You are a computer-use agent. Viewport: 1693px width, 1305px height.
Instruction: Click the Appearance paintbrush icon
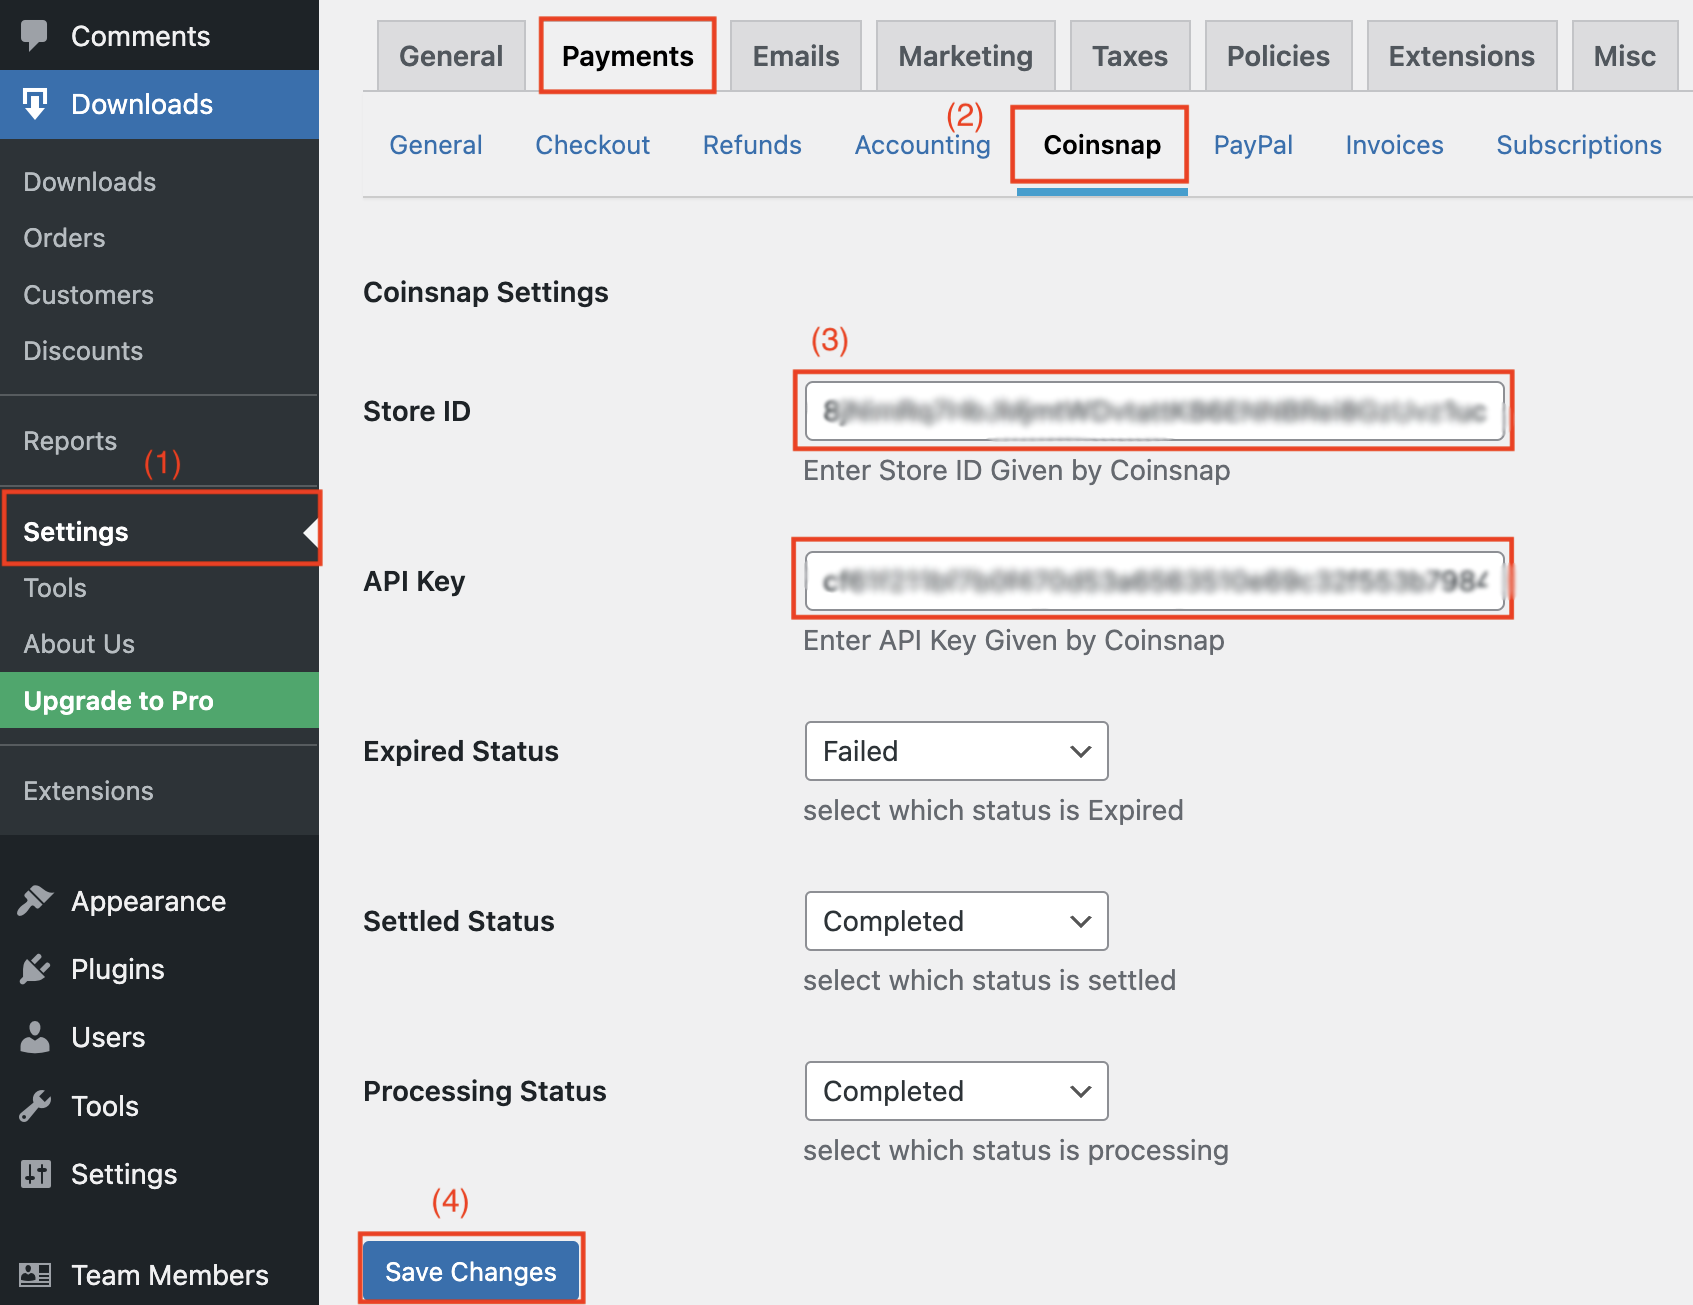35,901
